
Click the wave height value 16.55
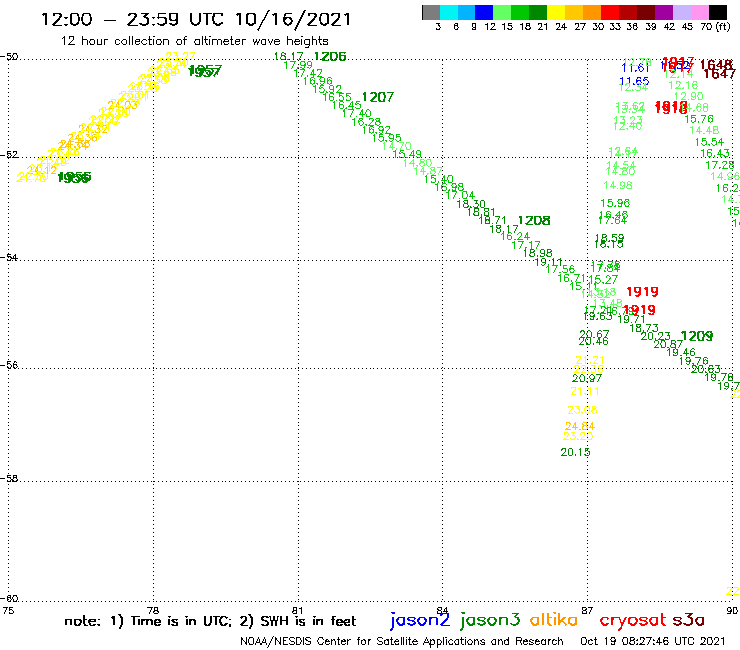(x=337, y=97)
